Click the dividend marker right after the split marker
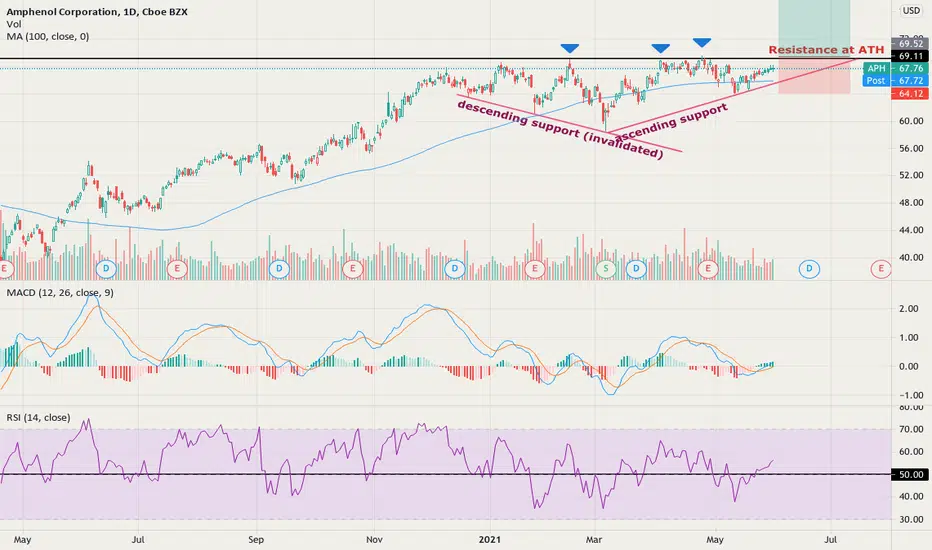Viewport: 932px width, 550px height. [636, 269]
